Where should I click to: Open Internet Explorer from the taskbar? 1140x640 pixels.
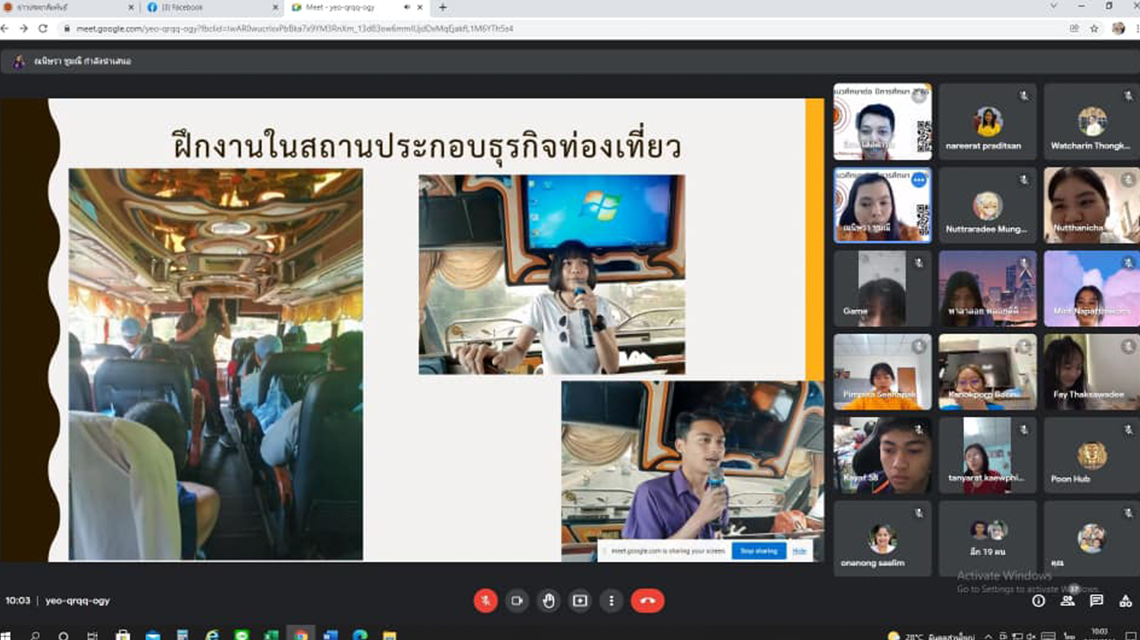coord(212,635)
